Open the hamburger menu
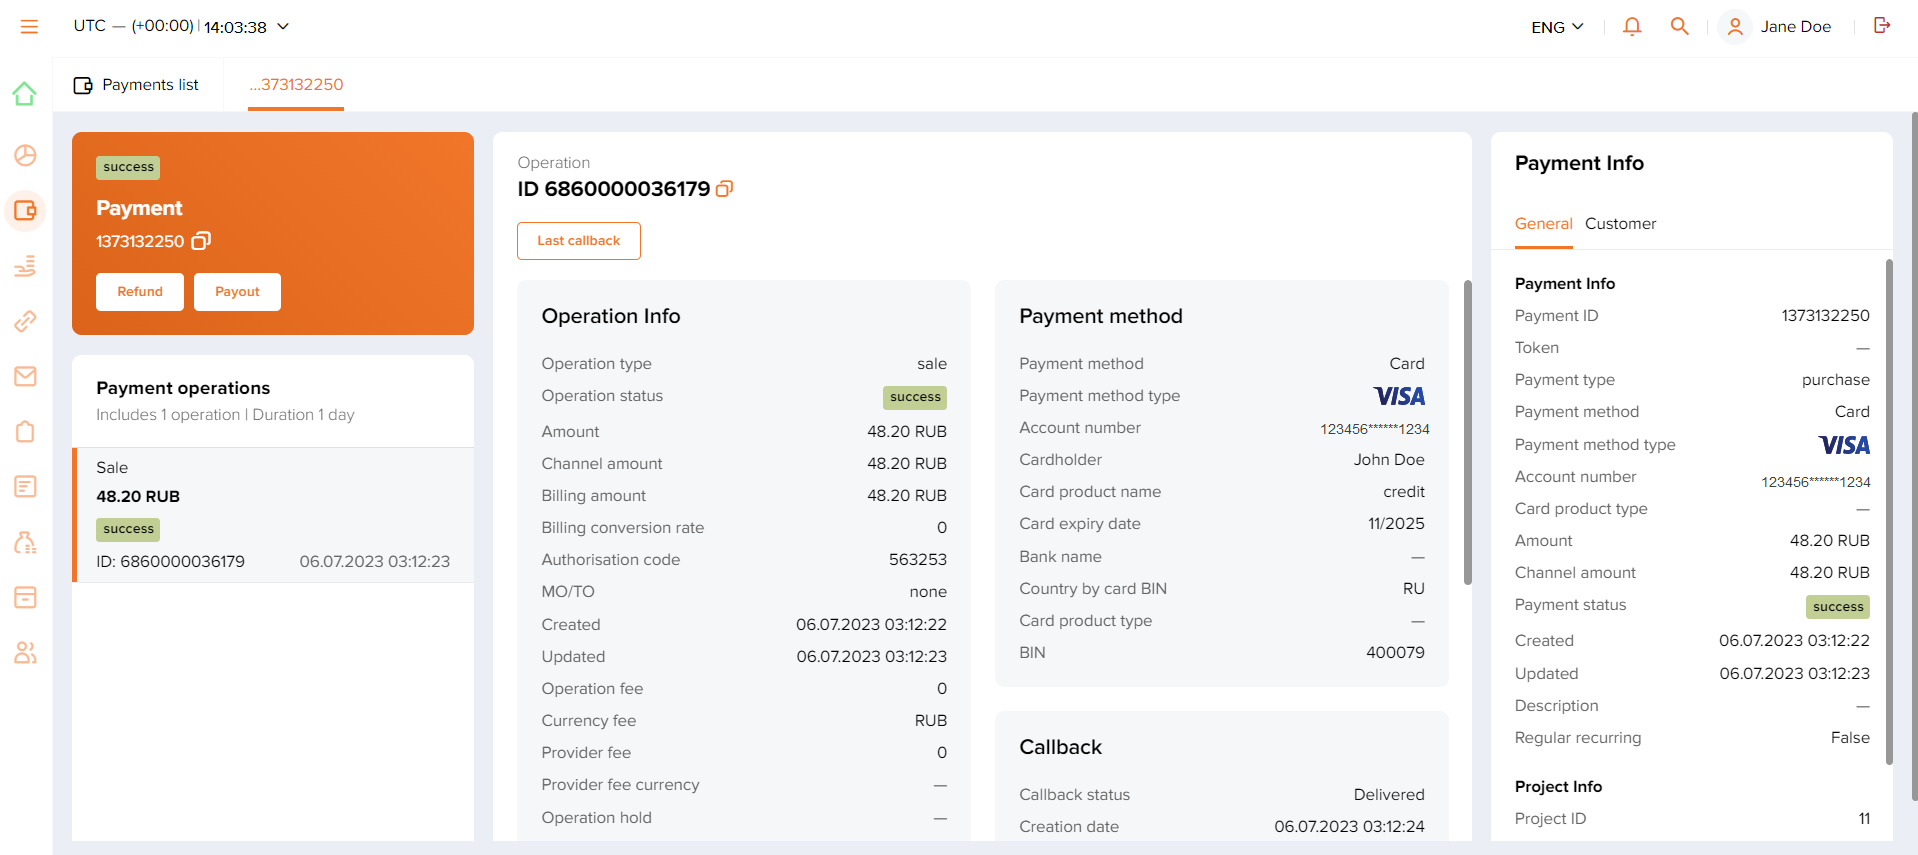1918x855 pixels. (29, 27)
